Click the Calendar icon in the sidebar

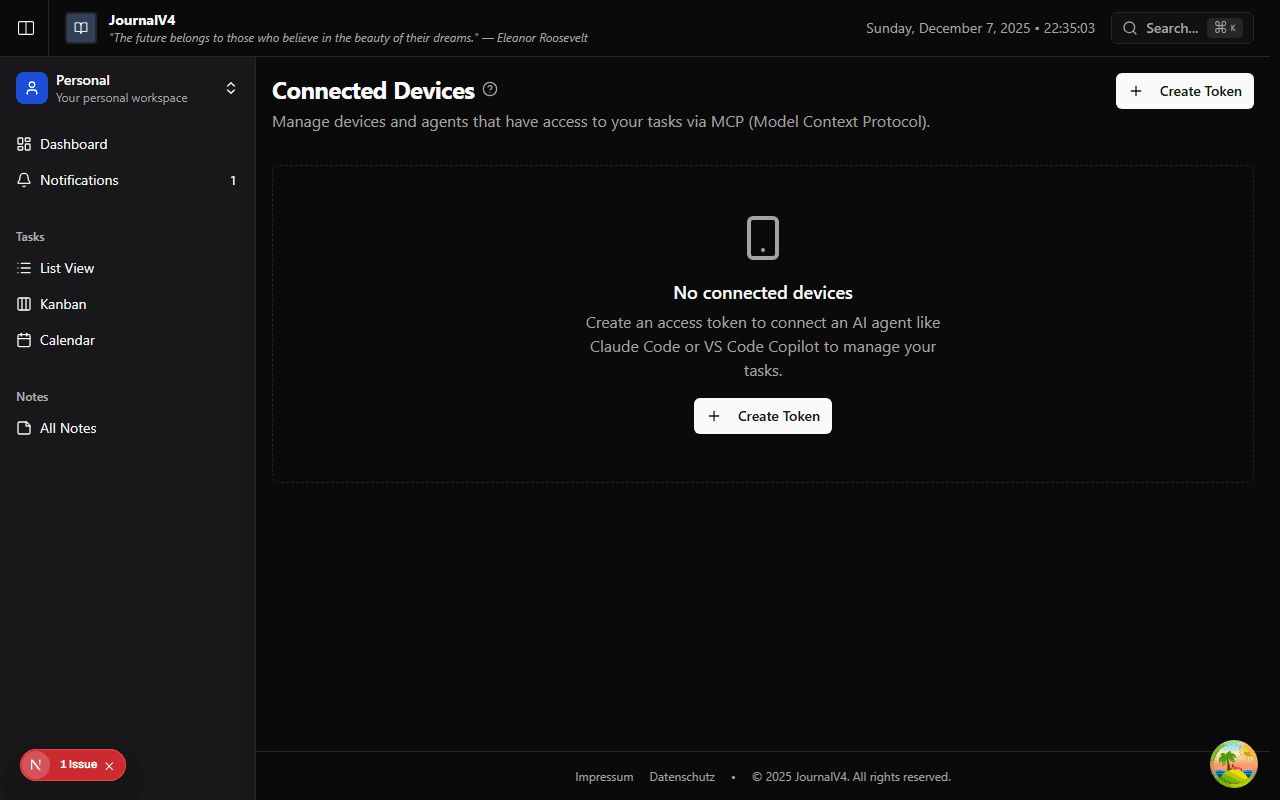coord(23,340)
